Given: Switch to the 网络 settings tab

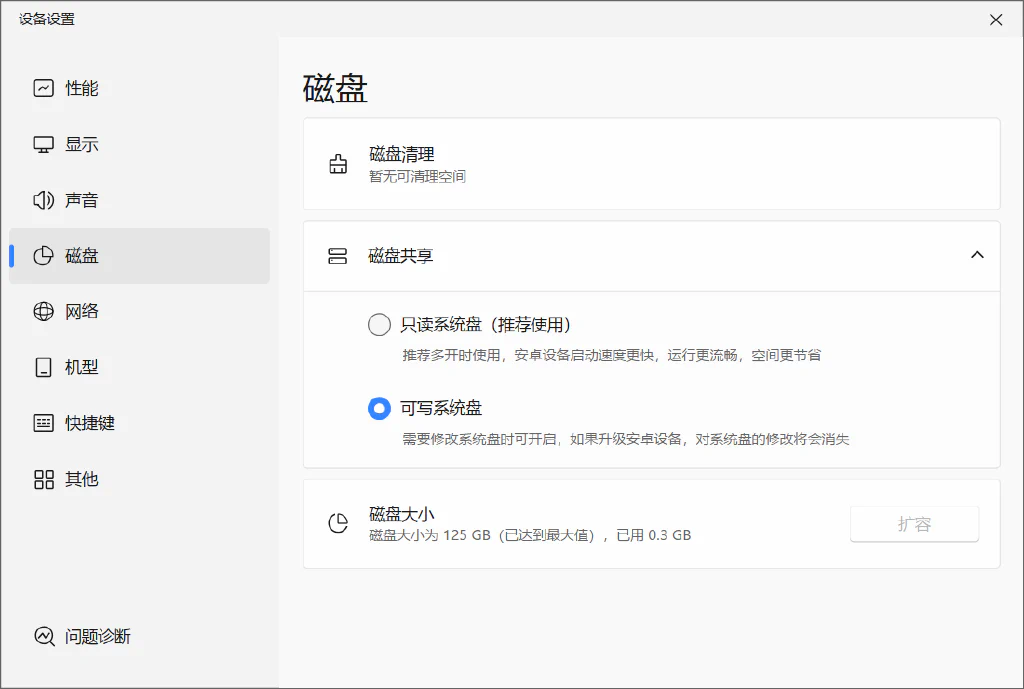Looking at the screenshot, I should (139, 312).
